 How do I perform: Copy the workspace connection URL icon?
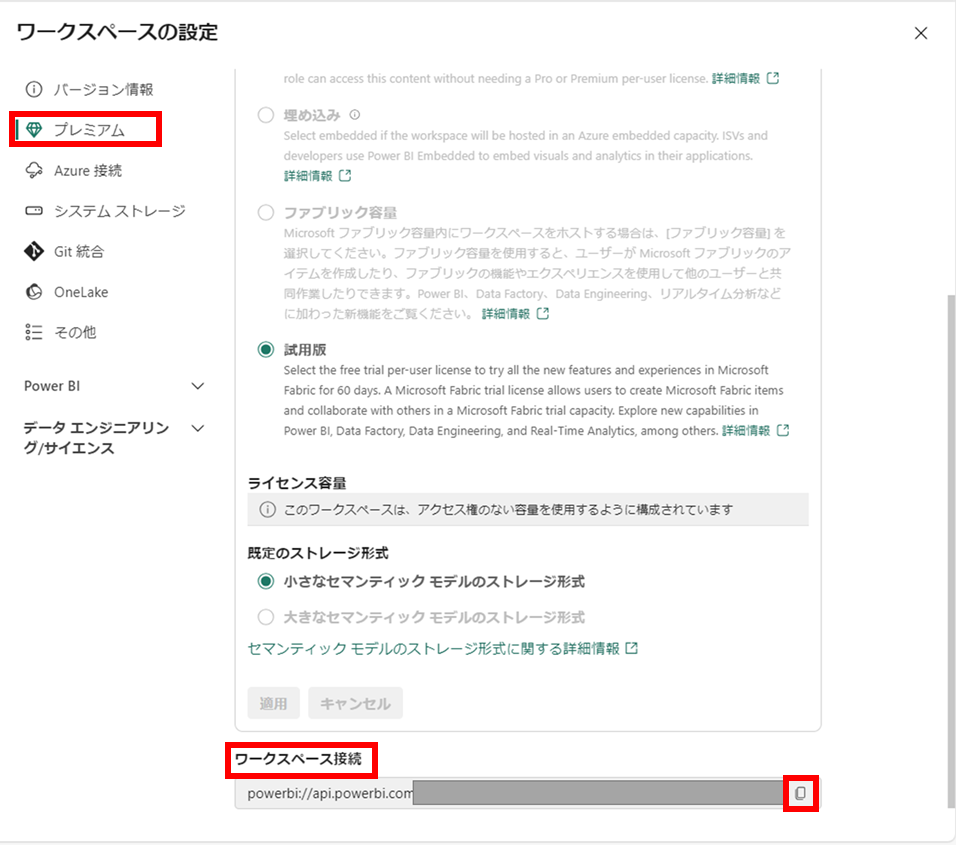tap(801, 793)
